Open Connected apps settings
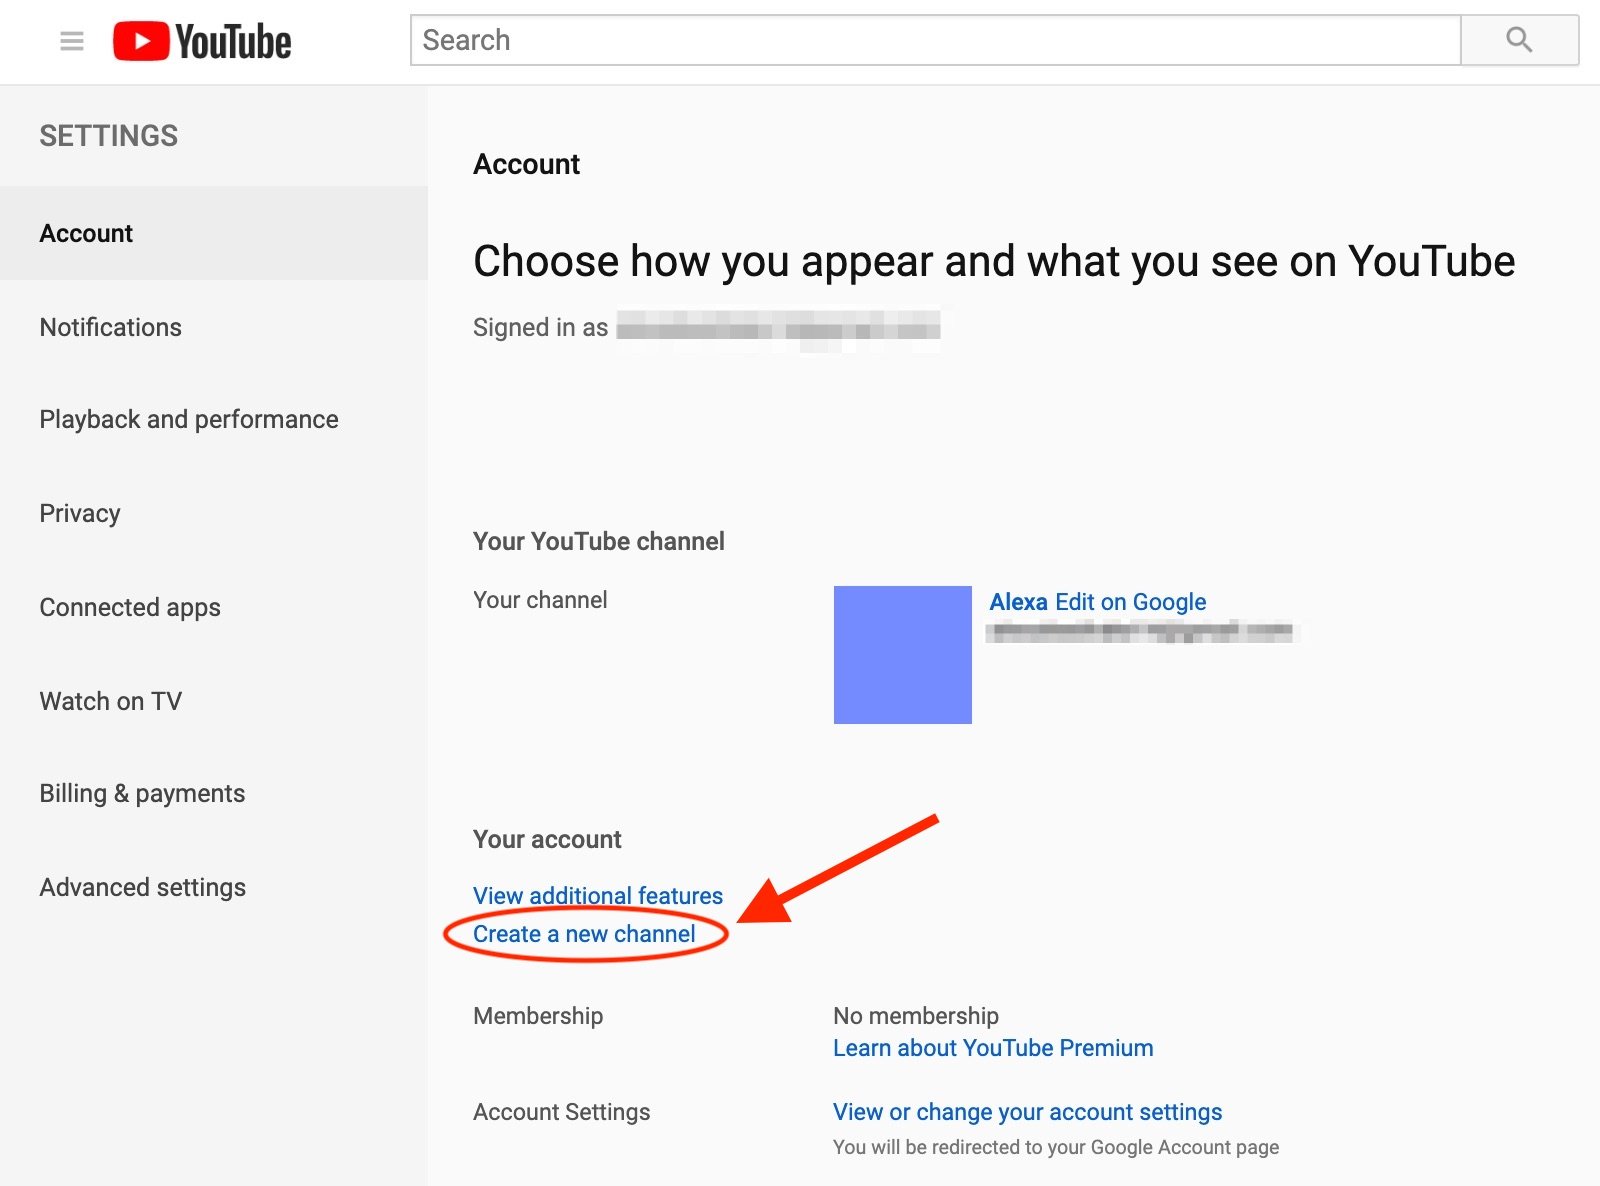The image size is (1600, 1186). [129, 607]
